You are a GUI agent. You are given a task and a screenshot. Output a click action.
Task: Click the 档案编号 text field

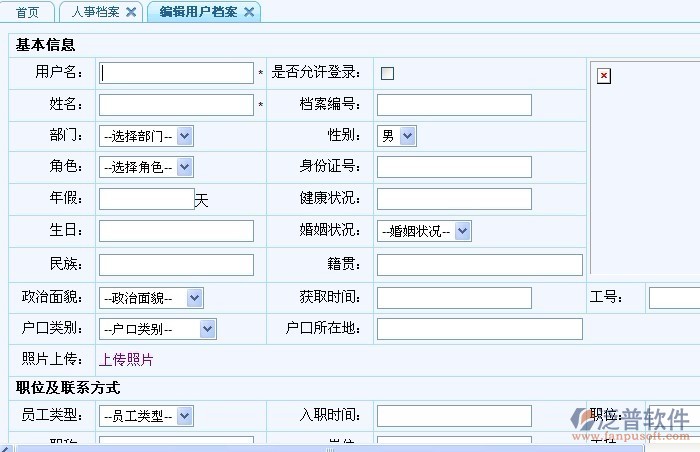pos(454,105)
